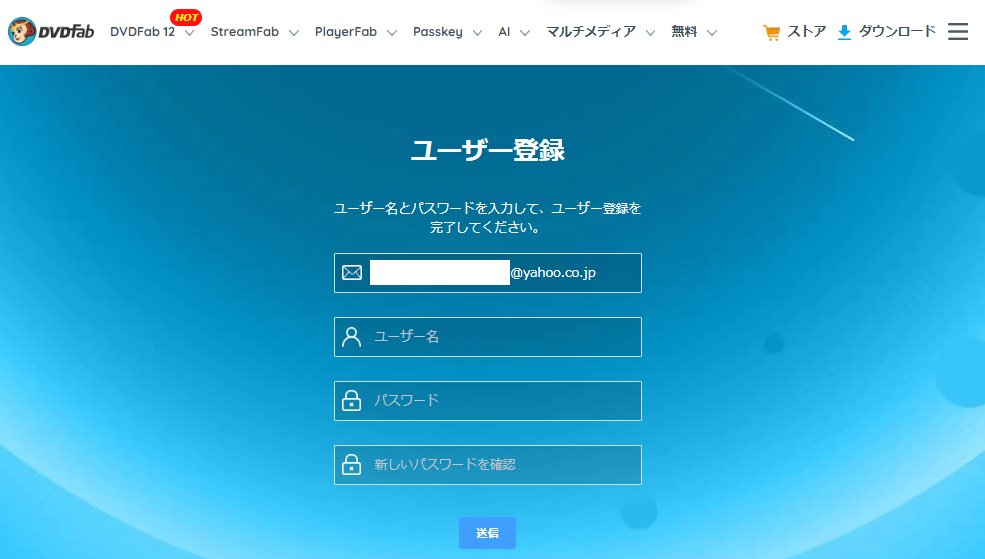Expand the DVDFab 12 dropdown chevron
The width and height of the screenshot is (985, 559).
coord(189,33)
